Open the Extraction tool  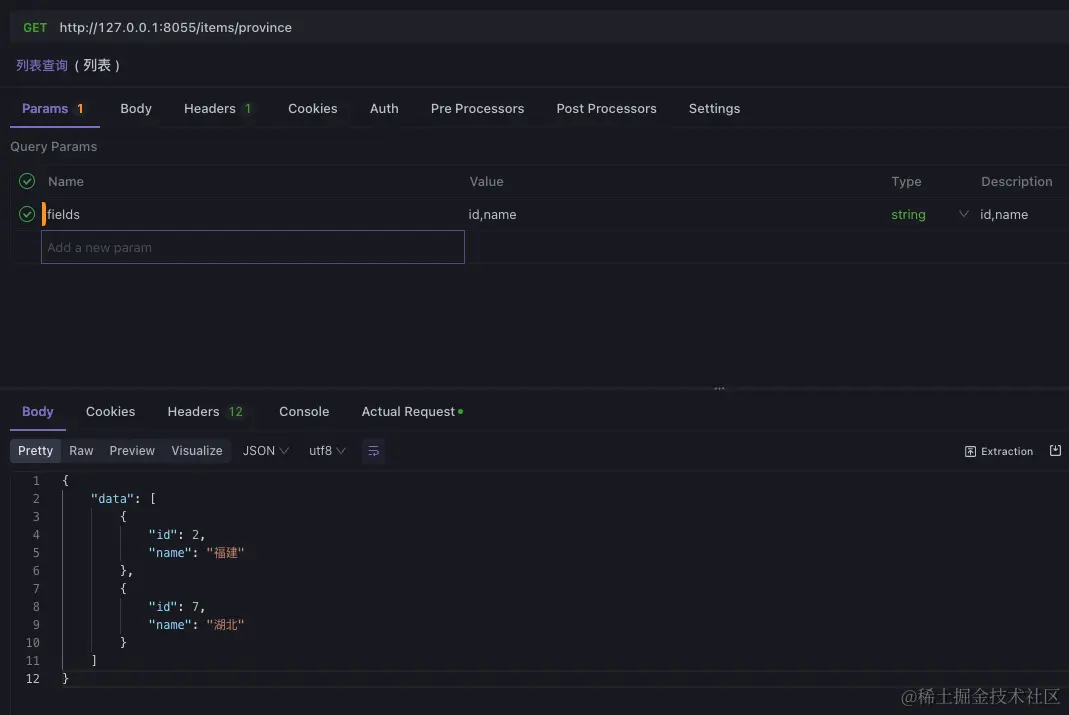[999, 451]
